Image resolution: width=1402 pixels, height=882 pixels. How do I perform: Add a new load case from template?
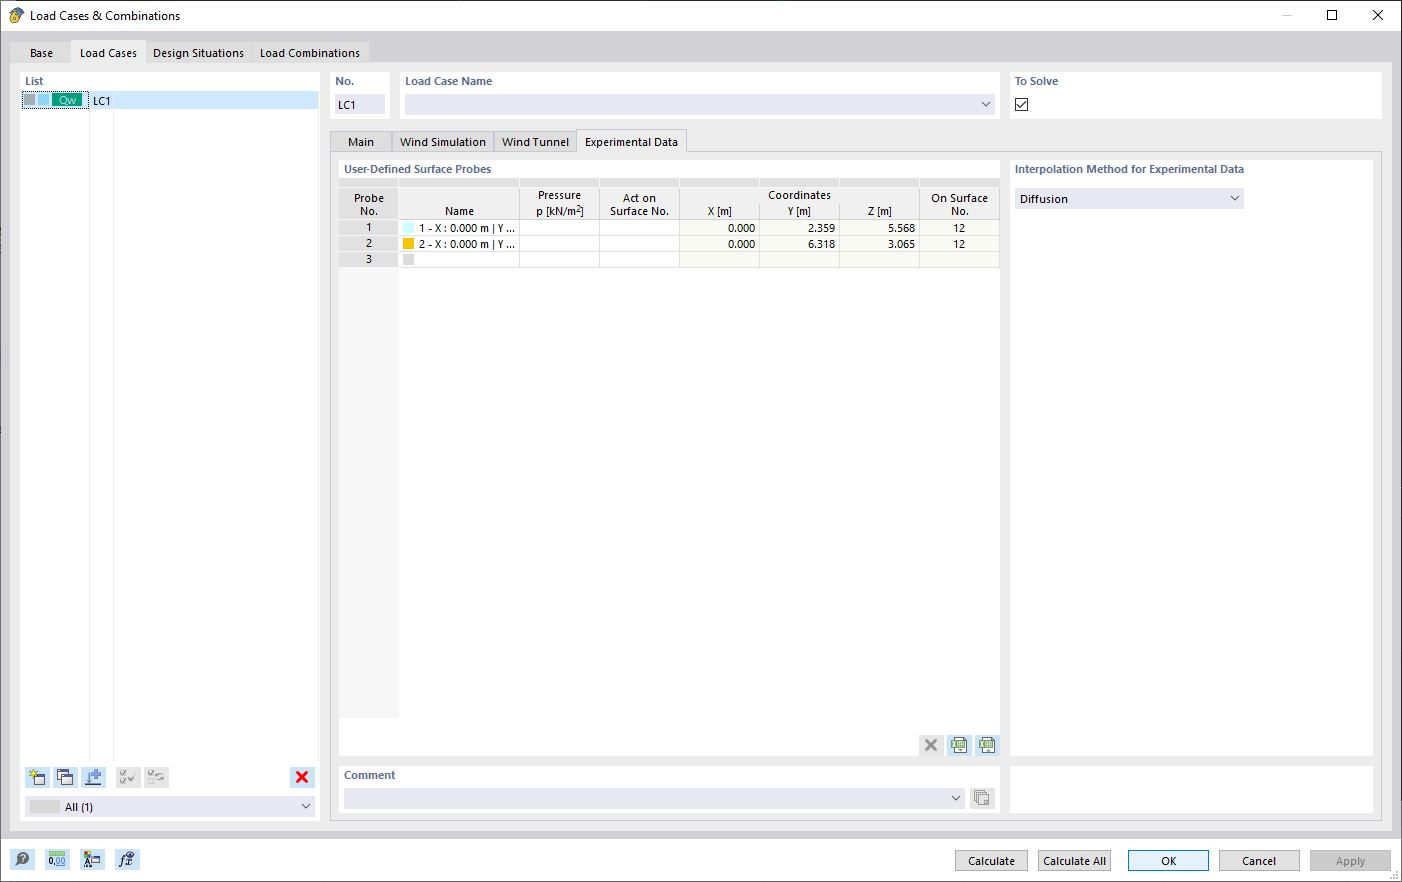click(x=93, y=777)
